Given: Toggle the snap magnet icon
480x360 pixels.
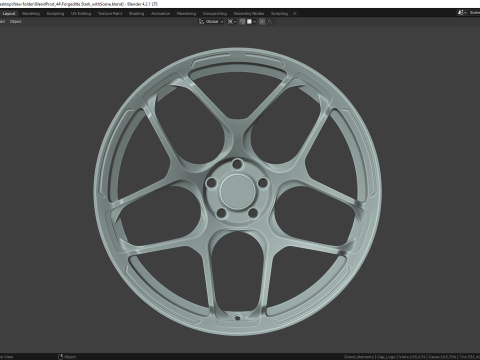Looking at the screenshot, I should pos(242,22).
